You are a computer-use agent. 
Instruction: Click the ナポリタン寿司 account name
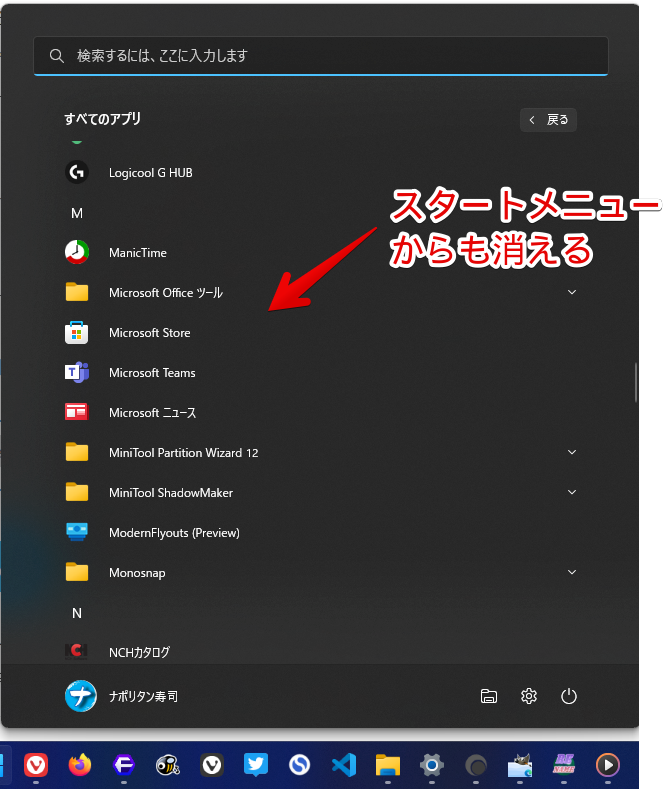point(143,696)
